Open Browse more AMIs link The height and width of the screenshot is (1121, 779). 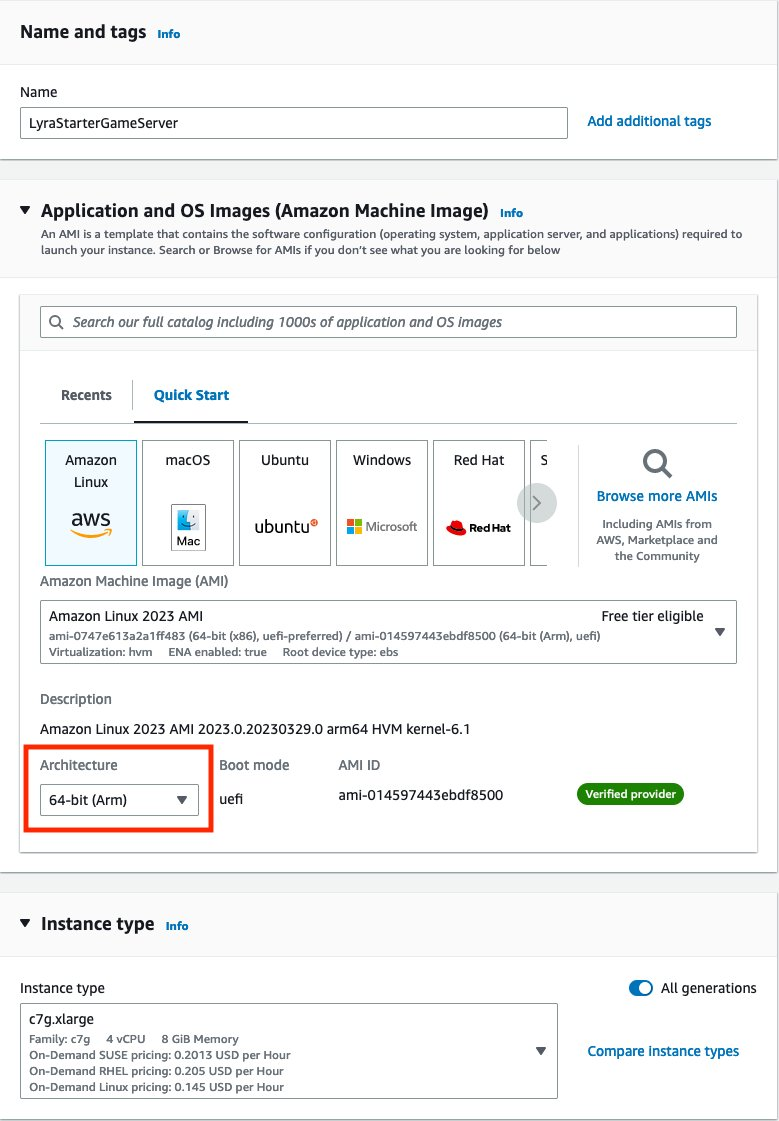click(657, 496)
